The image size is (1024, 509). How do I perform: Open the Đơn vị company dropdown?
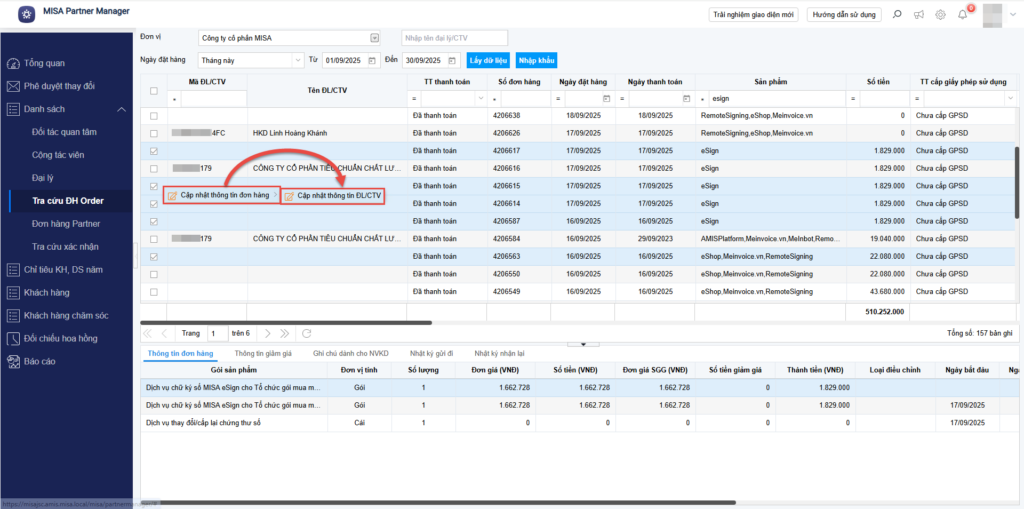[375, 38]
